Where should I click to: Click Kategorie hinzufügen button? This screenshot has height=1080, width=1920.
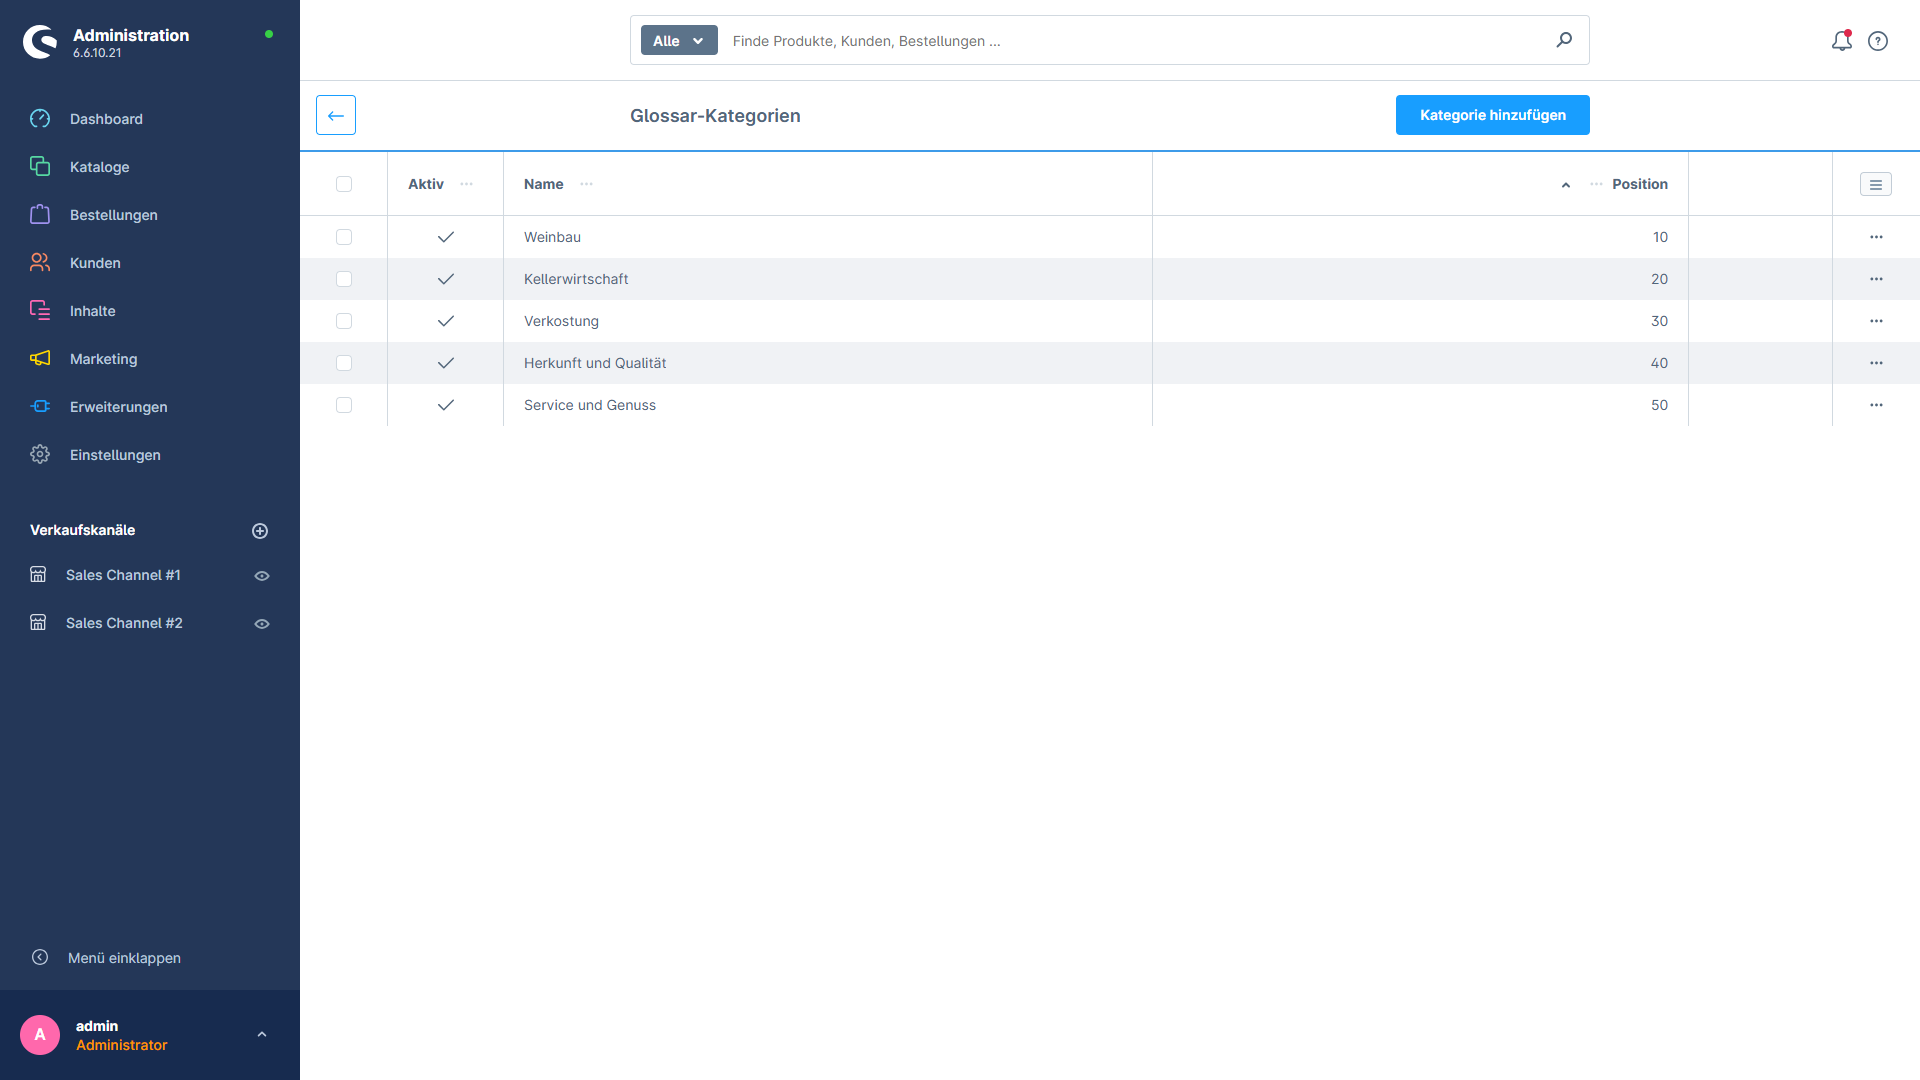click(x=1493, y=115)
